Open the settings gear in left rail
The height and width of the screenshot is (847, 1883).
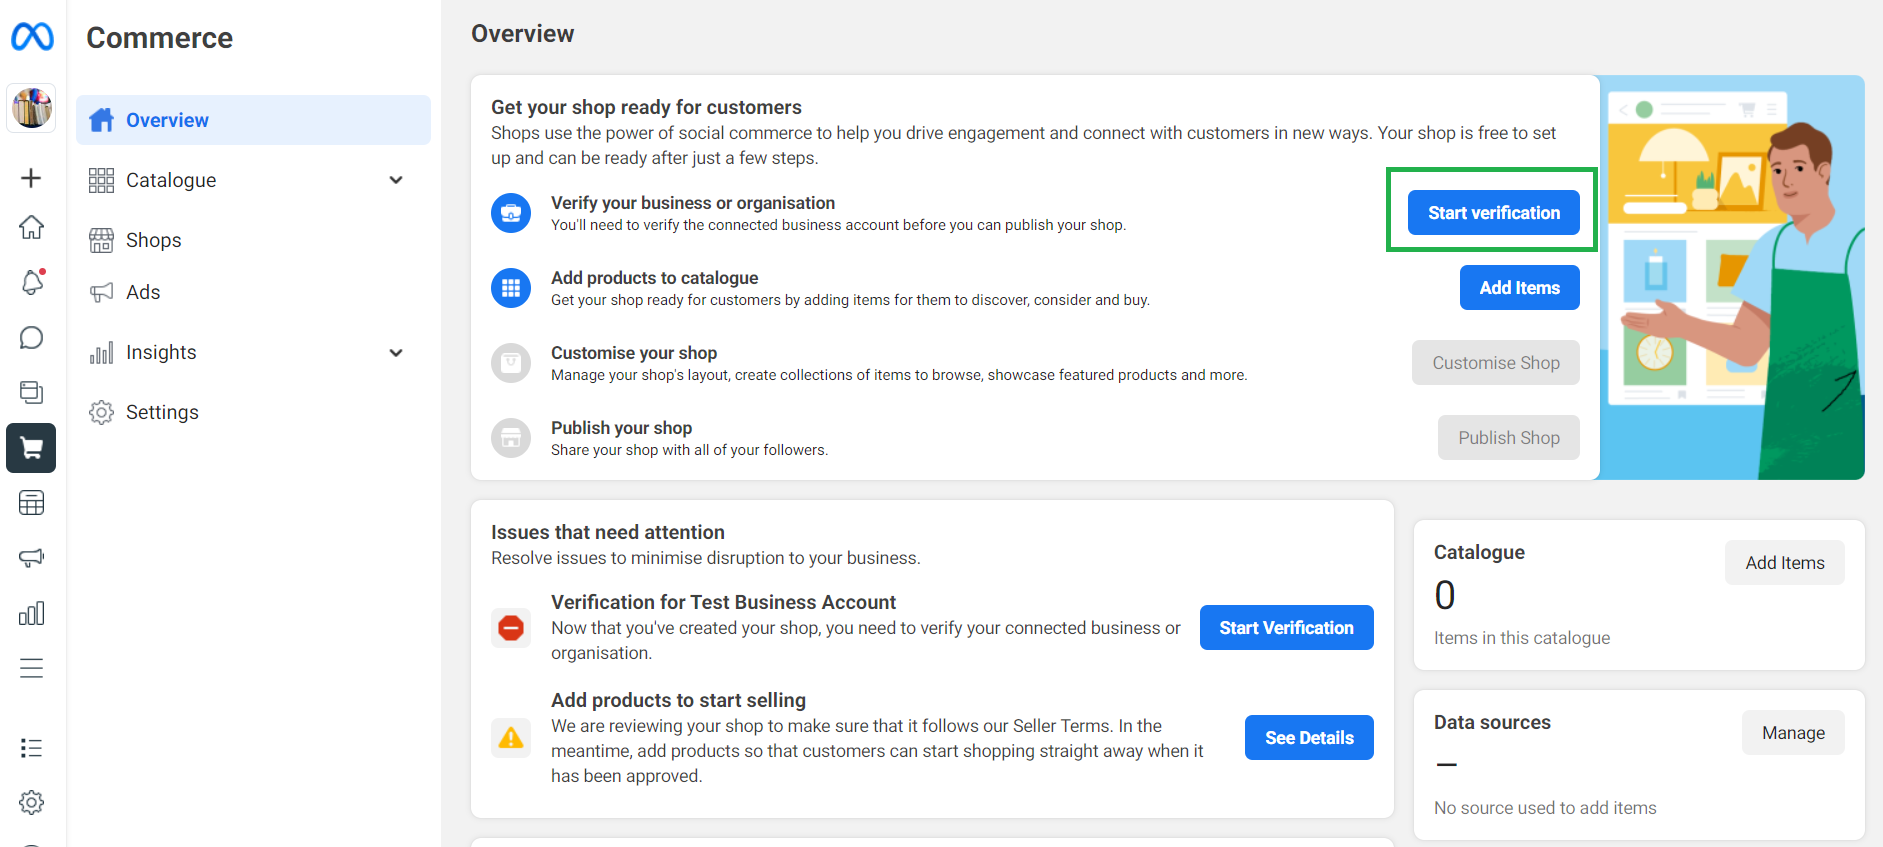coord(32,802)
